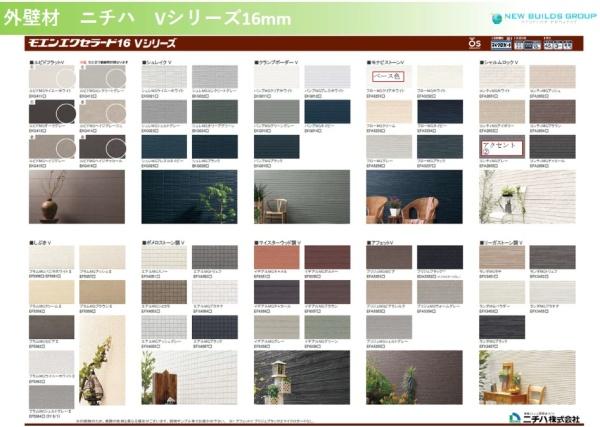The height and width of the screenshot is (427, 600).
Task: Select the green-gray swatch in ツイスターウッド調V
Action: [x=327, y=327]
